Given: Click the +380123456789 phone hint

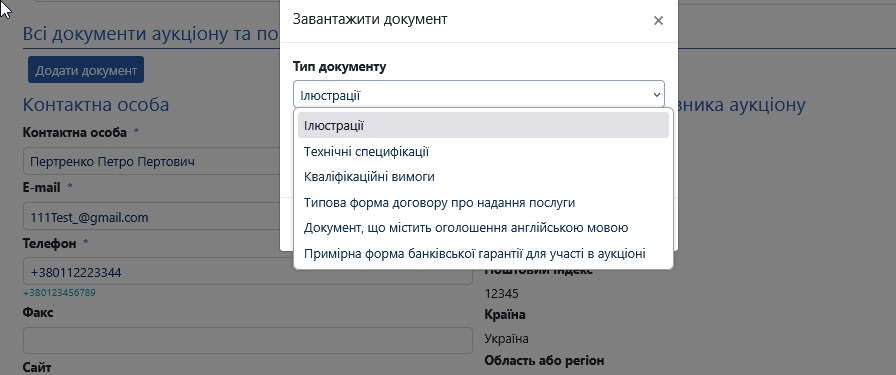Looking at the screenshot, I should pos(59,293).
